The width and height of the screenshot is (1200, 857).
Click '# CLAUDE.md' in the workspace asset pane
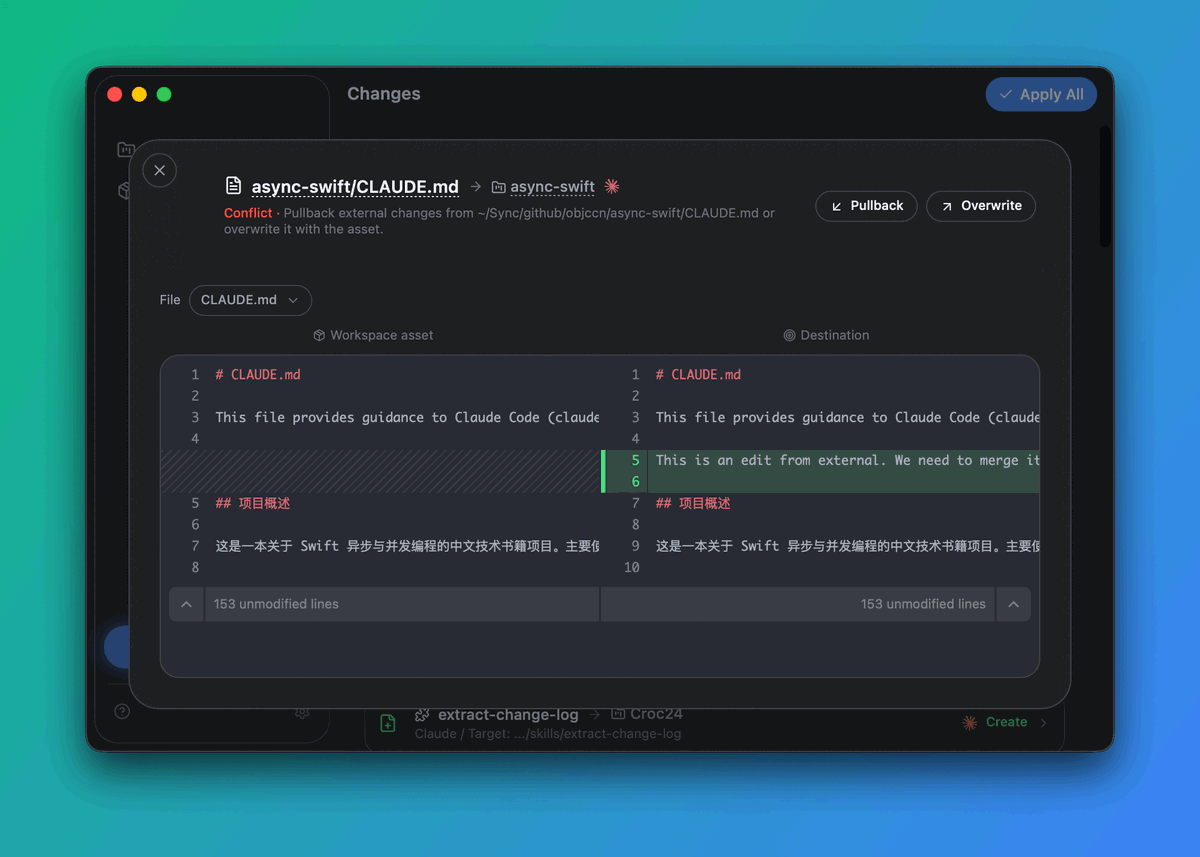[x=258, y=375]
